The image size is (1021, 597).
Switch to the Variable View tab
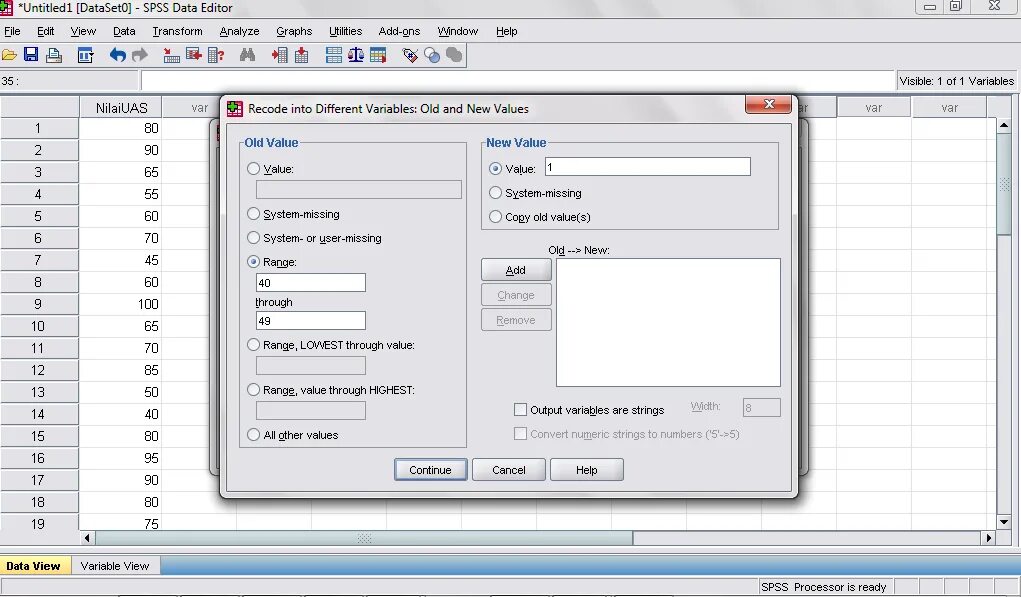coord(115,566)
